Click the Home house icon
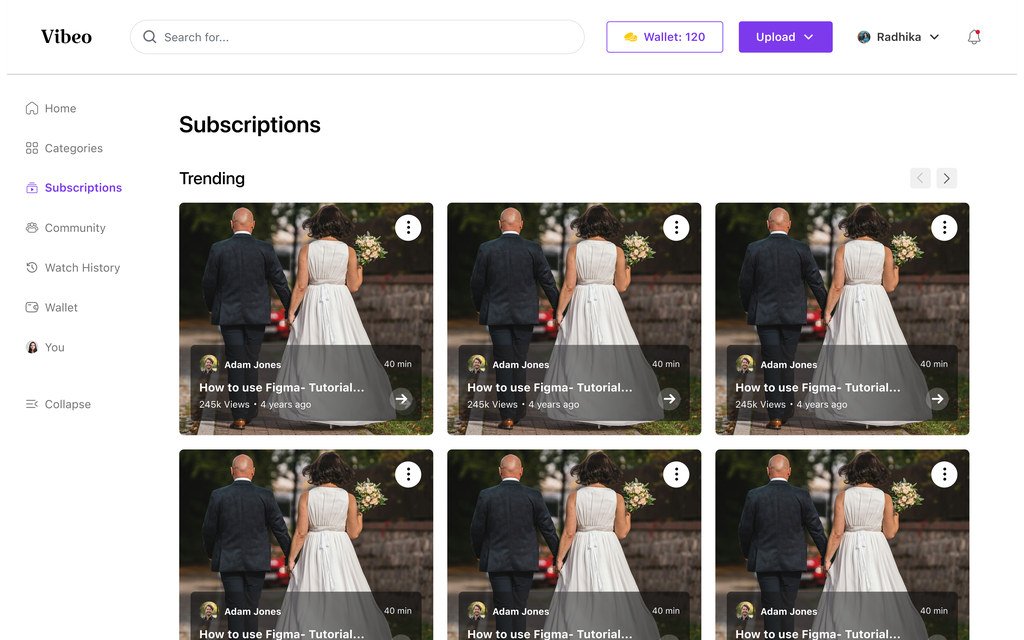 31,108
